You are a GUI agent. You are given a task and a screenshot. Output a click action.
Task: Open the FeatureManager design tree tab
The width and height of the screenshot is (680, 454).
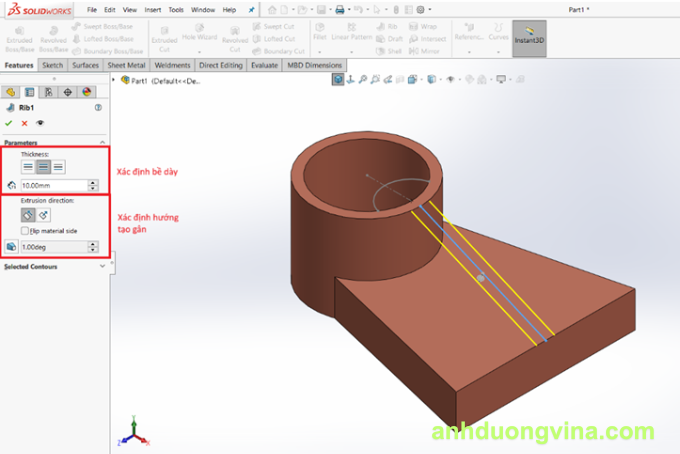click(12, 91)
